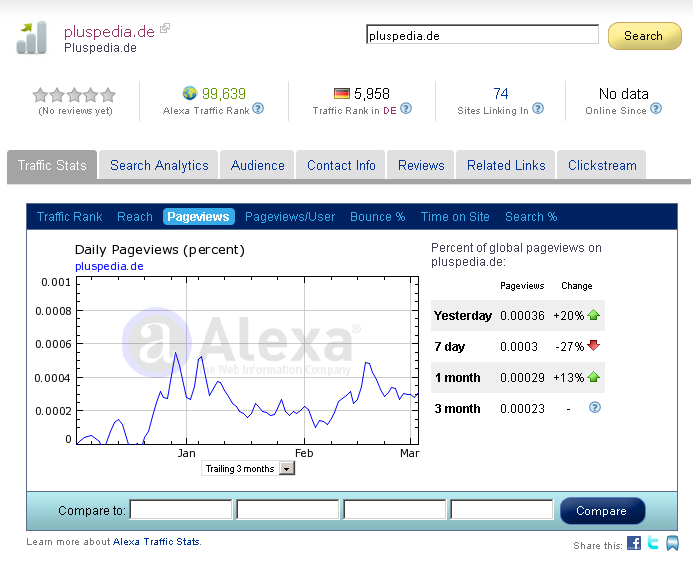Image resolution: width=693 pixels, height=566 pixels.
Task: Click the DE country link
Action: click(390, 110)
